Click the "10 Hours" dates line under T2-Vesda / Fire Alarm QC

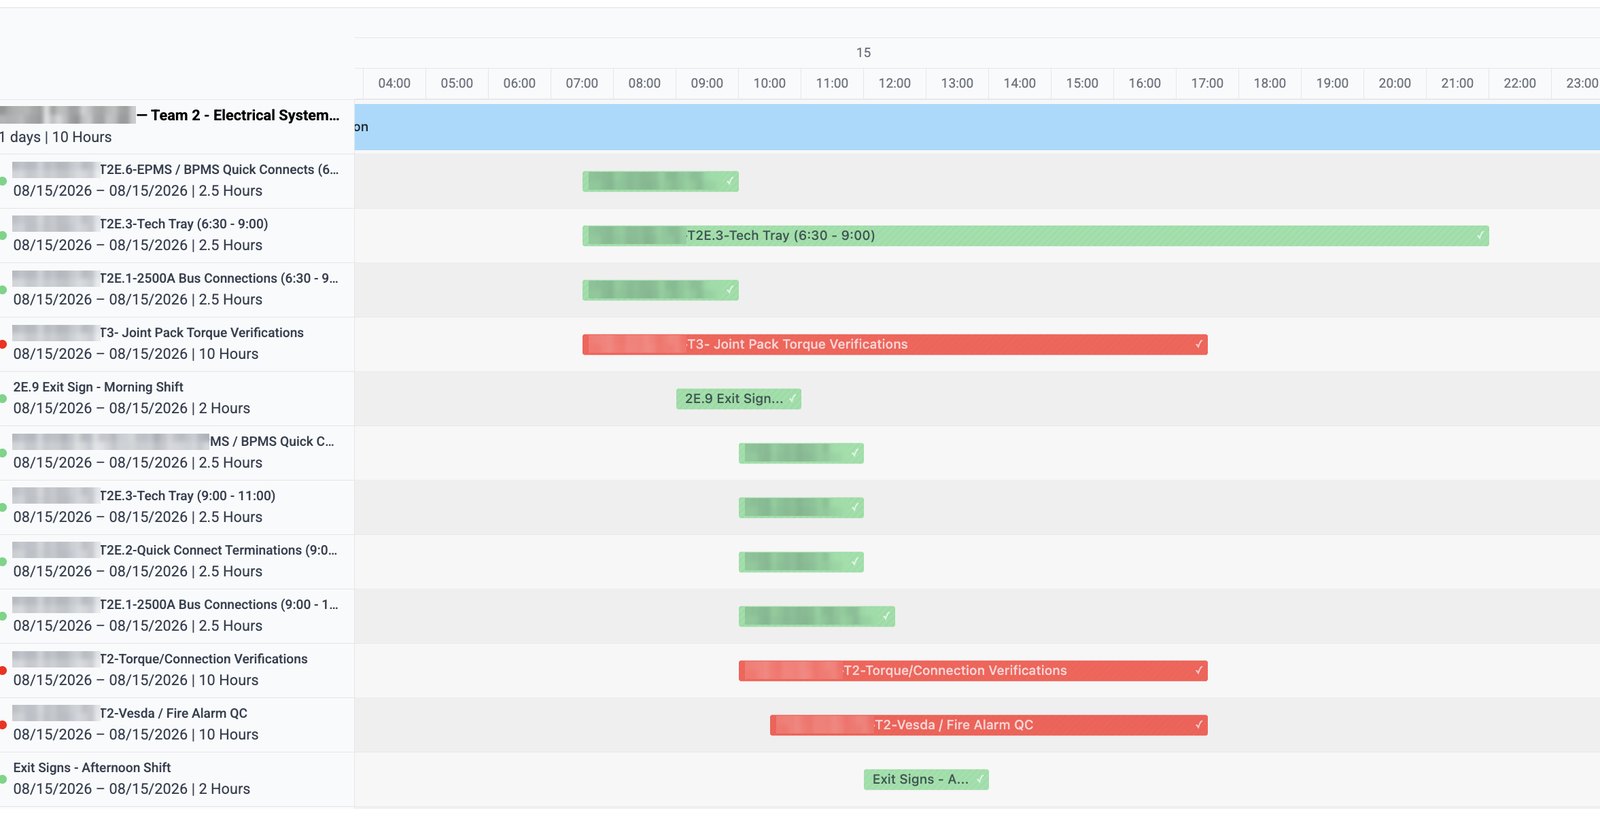pyautogui.click(x=136, y=734)
